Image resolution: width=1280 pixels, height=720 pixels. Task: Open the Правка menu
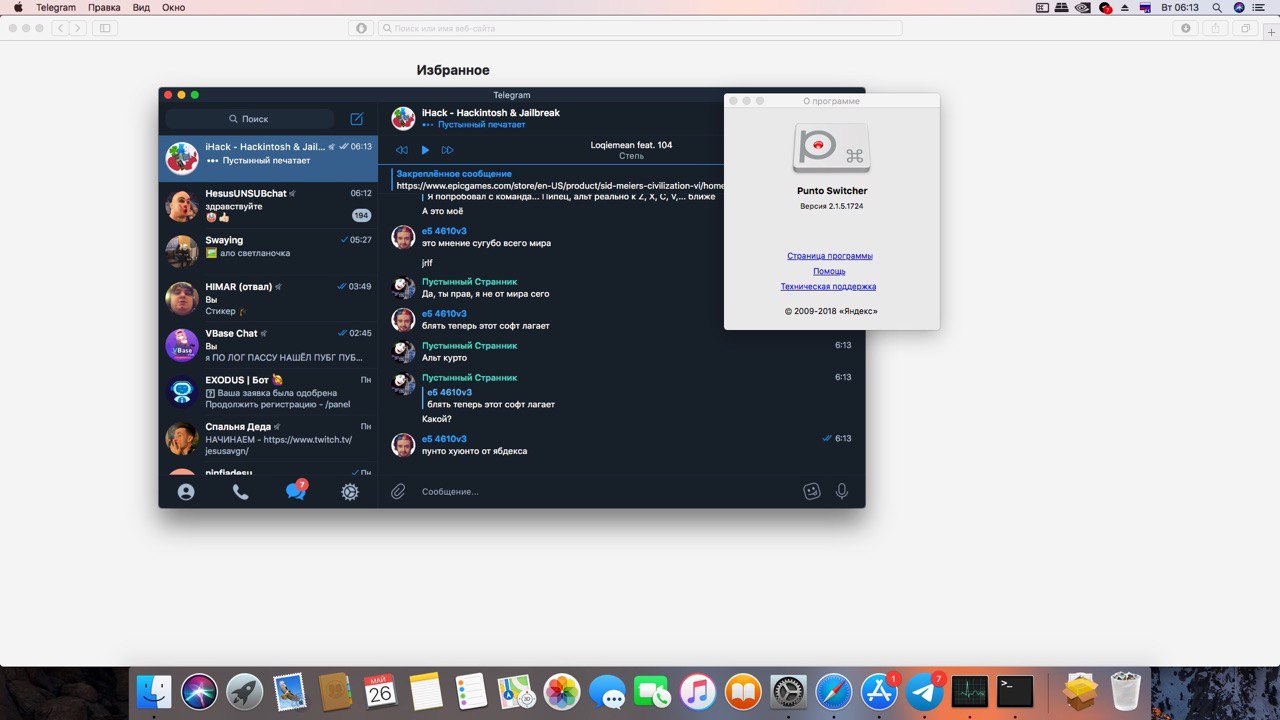pos(104,7)
